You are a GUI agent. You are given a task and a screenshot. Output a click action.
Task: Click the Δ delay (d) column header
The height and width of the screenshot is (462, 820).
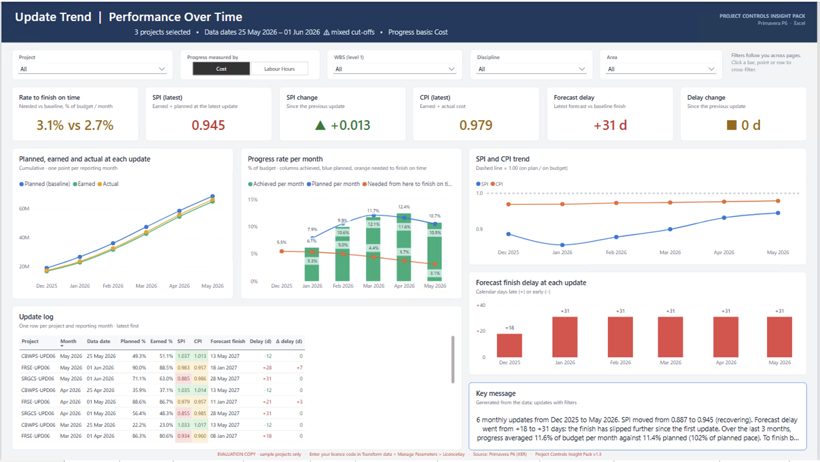[289, 341]
